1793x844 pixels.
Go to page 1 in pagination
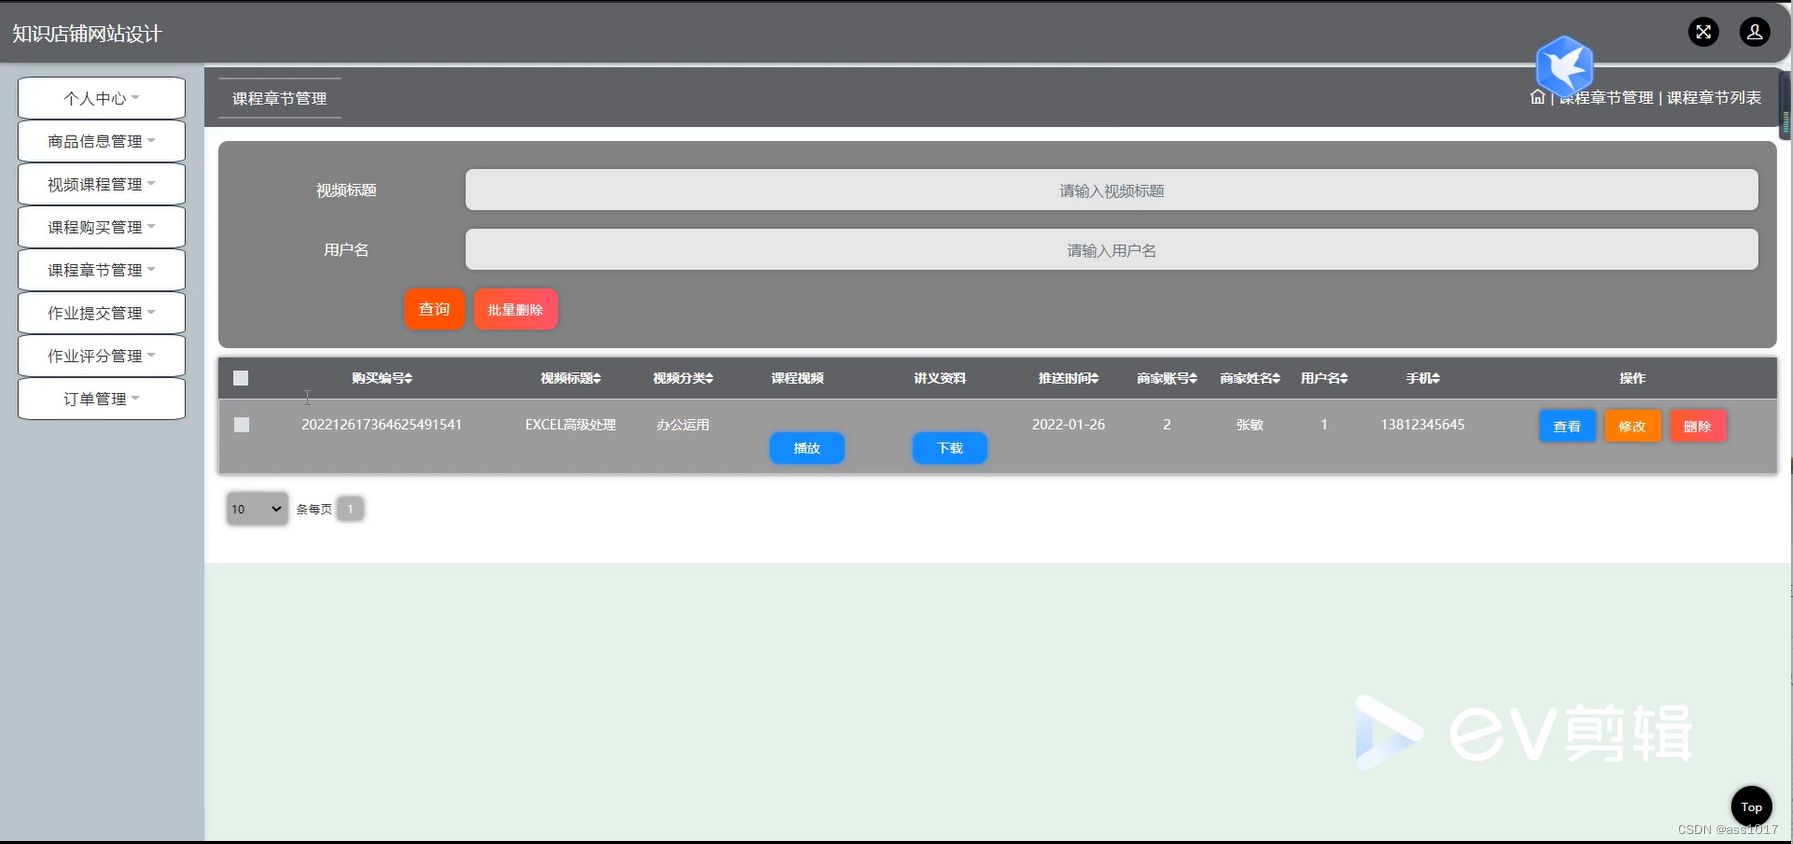[x=350, y=509]
